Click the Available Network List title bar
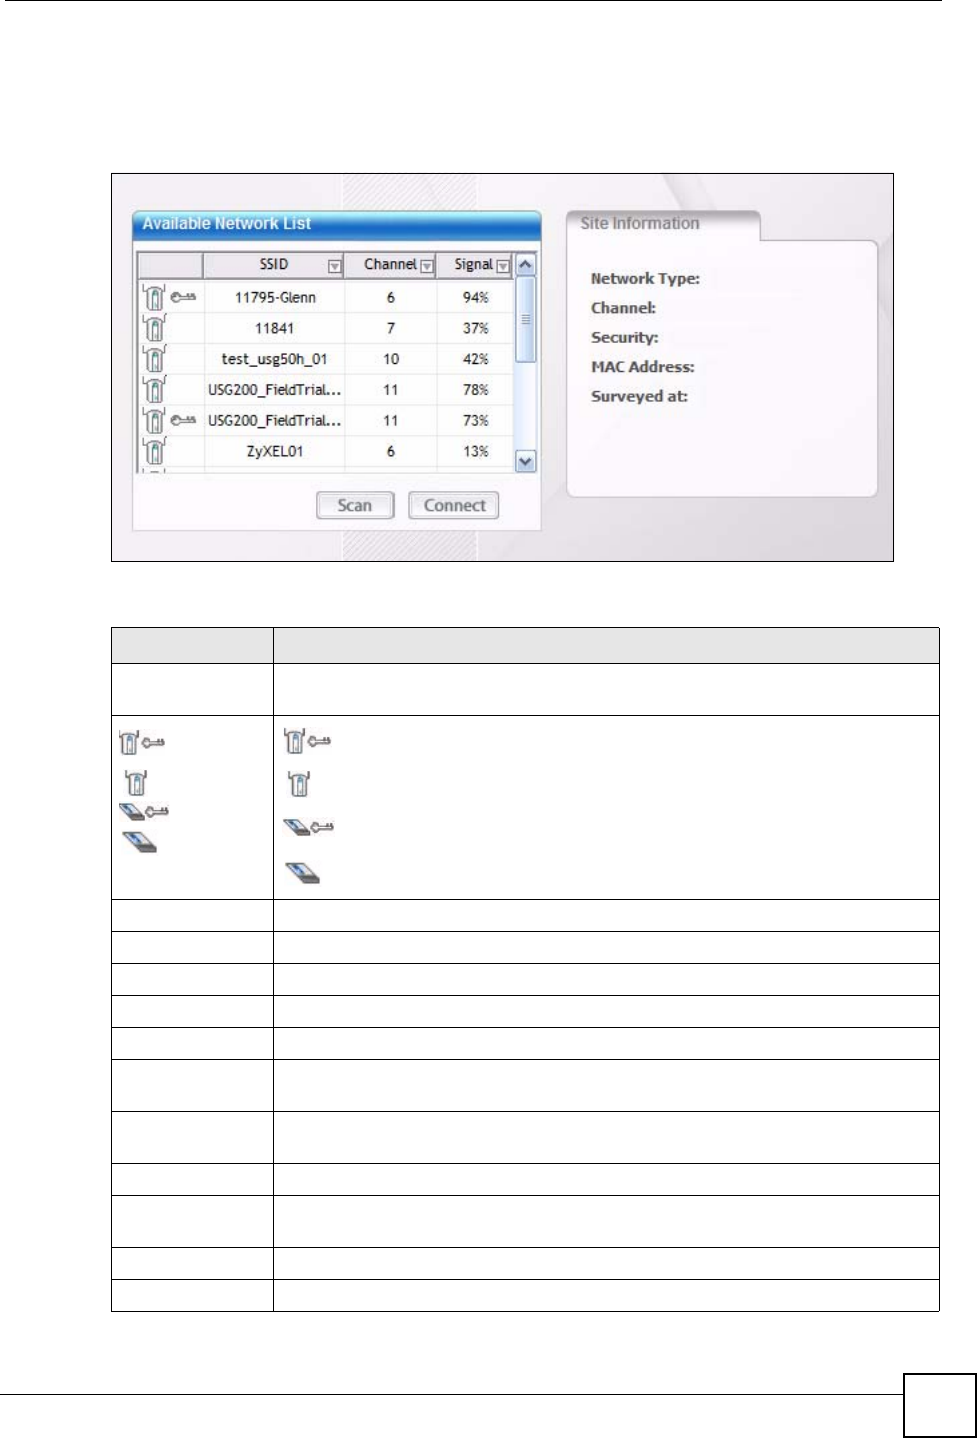The width and height of the screenshot is (977, 1438). pyautogui.click(x=337, y=224)
